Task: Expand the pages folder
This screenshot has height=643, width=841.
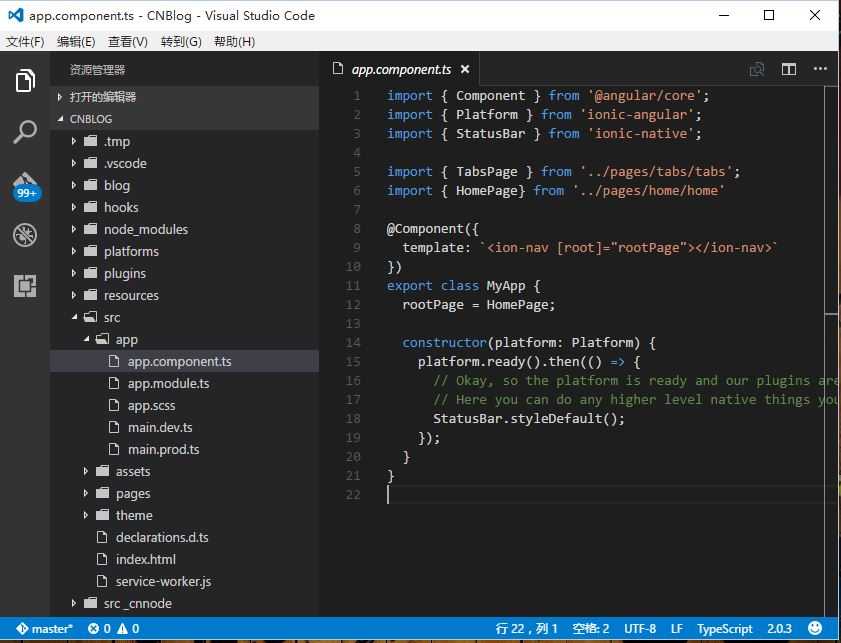Action: tap(132, 493)
